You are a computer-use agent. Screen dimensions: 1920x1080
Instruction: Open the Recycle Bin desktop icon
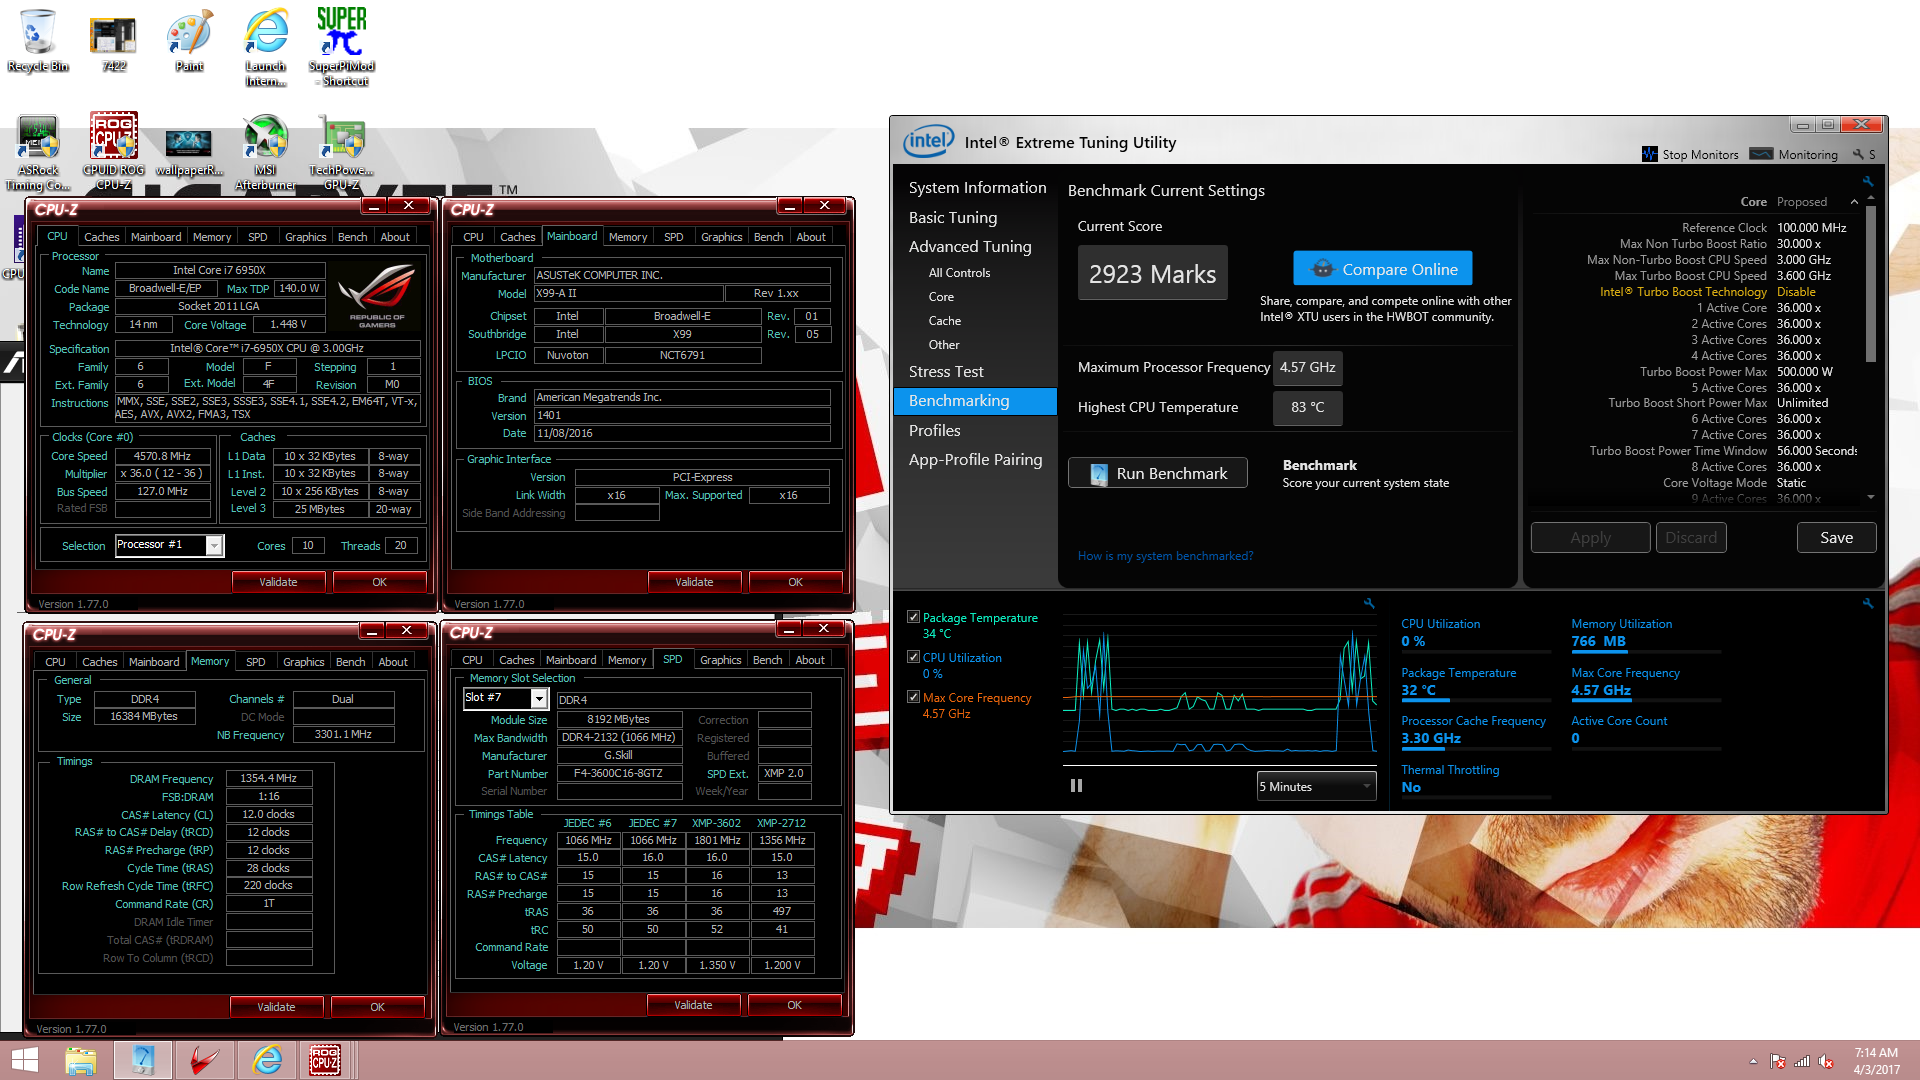point(38,40)
